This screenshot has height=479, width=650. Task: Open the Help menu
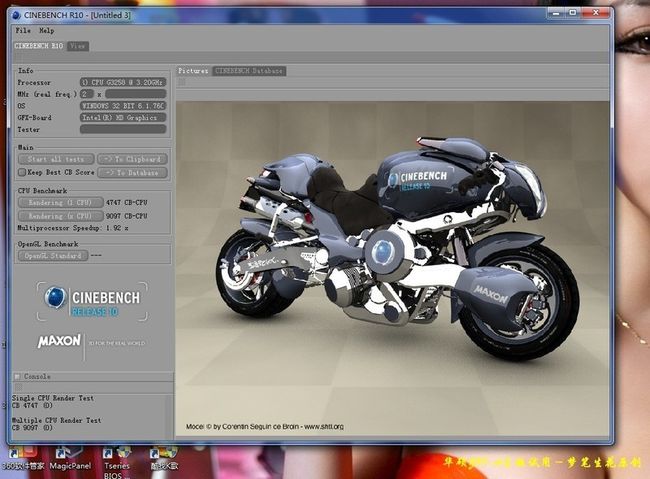[x=47, y=30]
